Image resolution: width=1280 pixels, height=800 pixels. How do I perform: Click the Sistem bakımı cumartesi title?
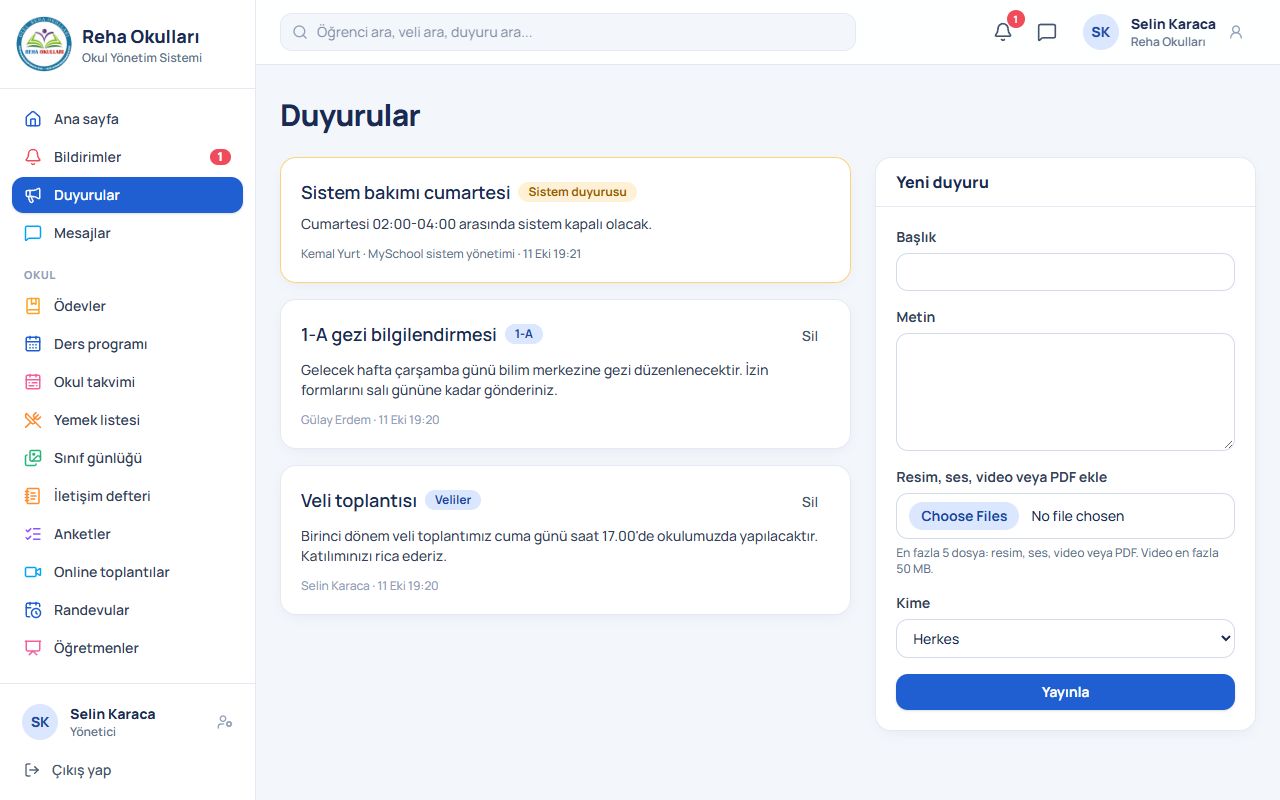[406, 193]
